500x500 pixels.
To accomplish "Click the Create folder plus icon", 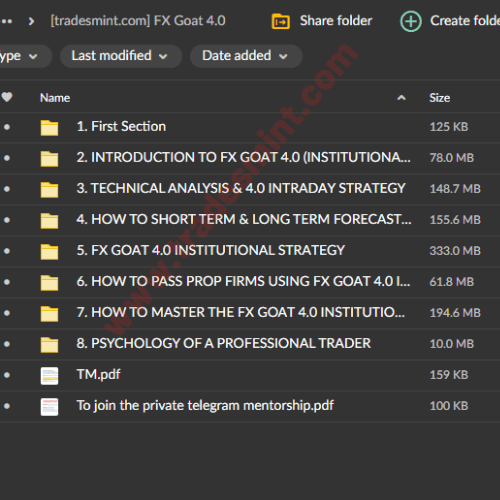I will point(411,22).
